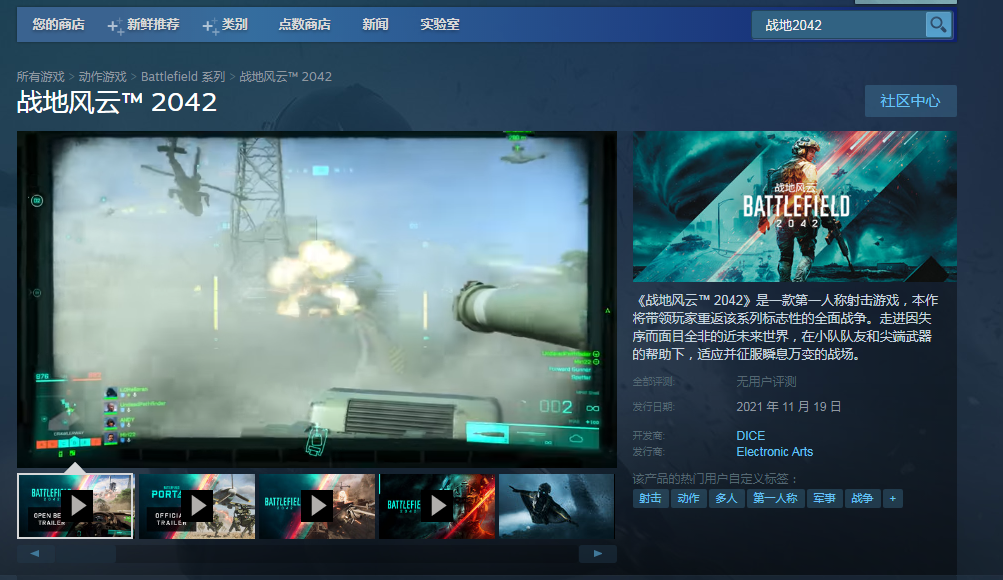1003x580 pixels.
Task: Click the 无用户评测 review text
Action: click(x=766, y=382)
